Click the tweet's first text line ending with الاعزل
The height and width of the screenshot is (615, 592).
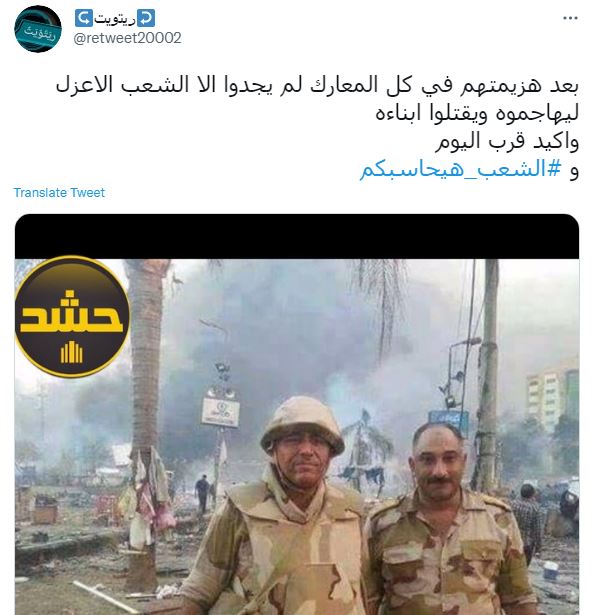pyautogui.click(x=317, y=86)
